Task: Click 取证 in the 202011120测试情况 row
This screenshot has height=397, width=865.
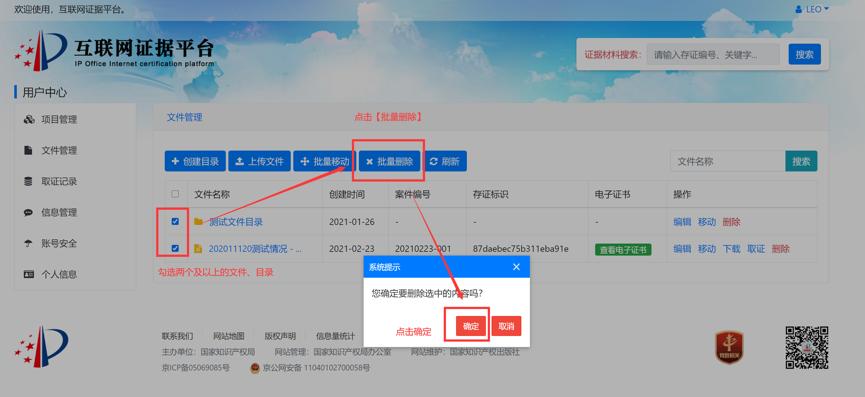Action: [756, 249]
